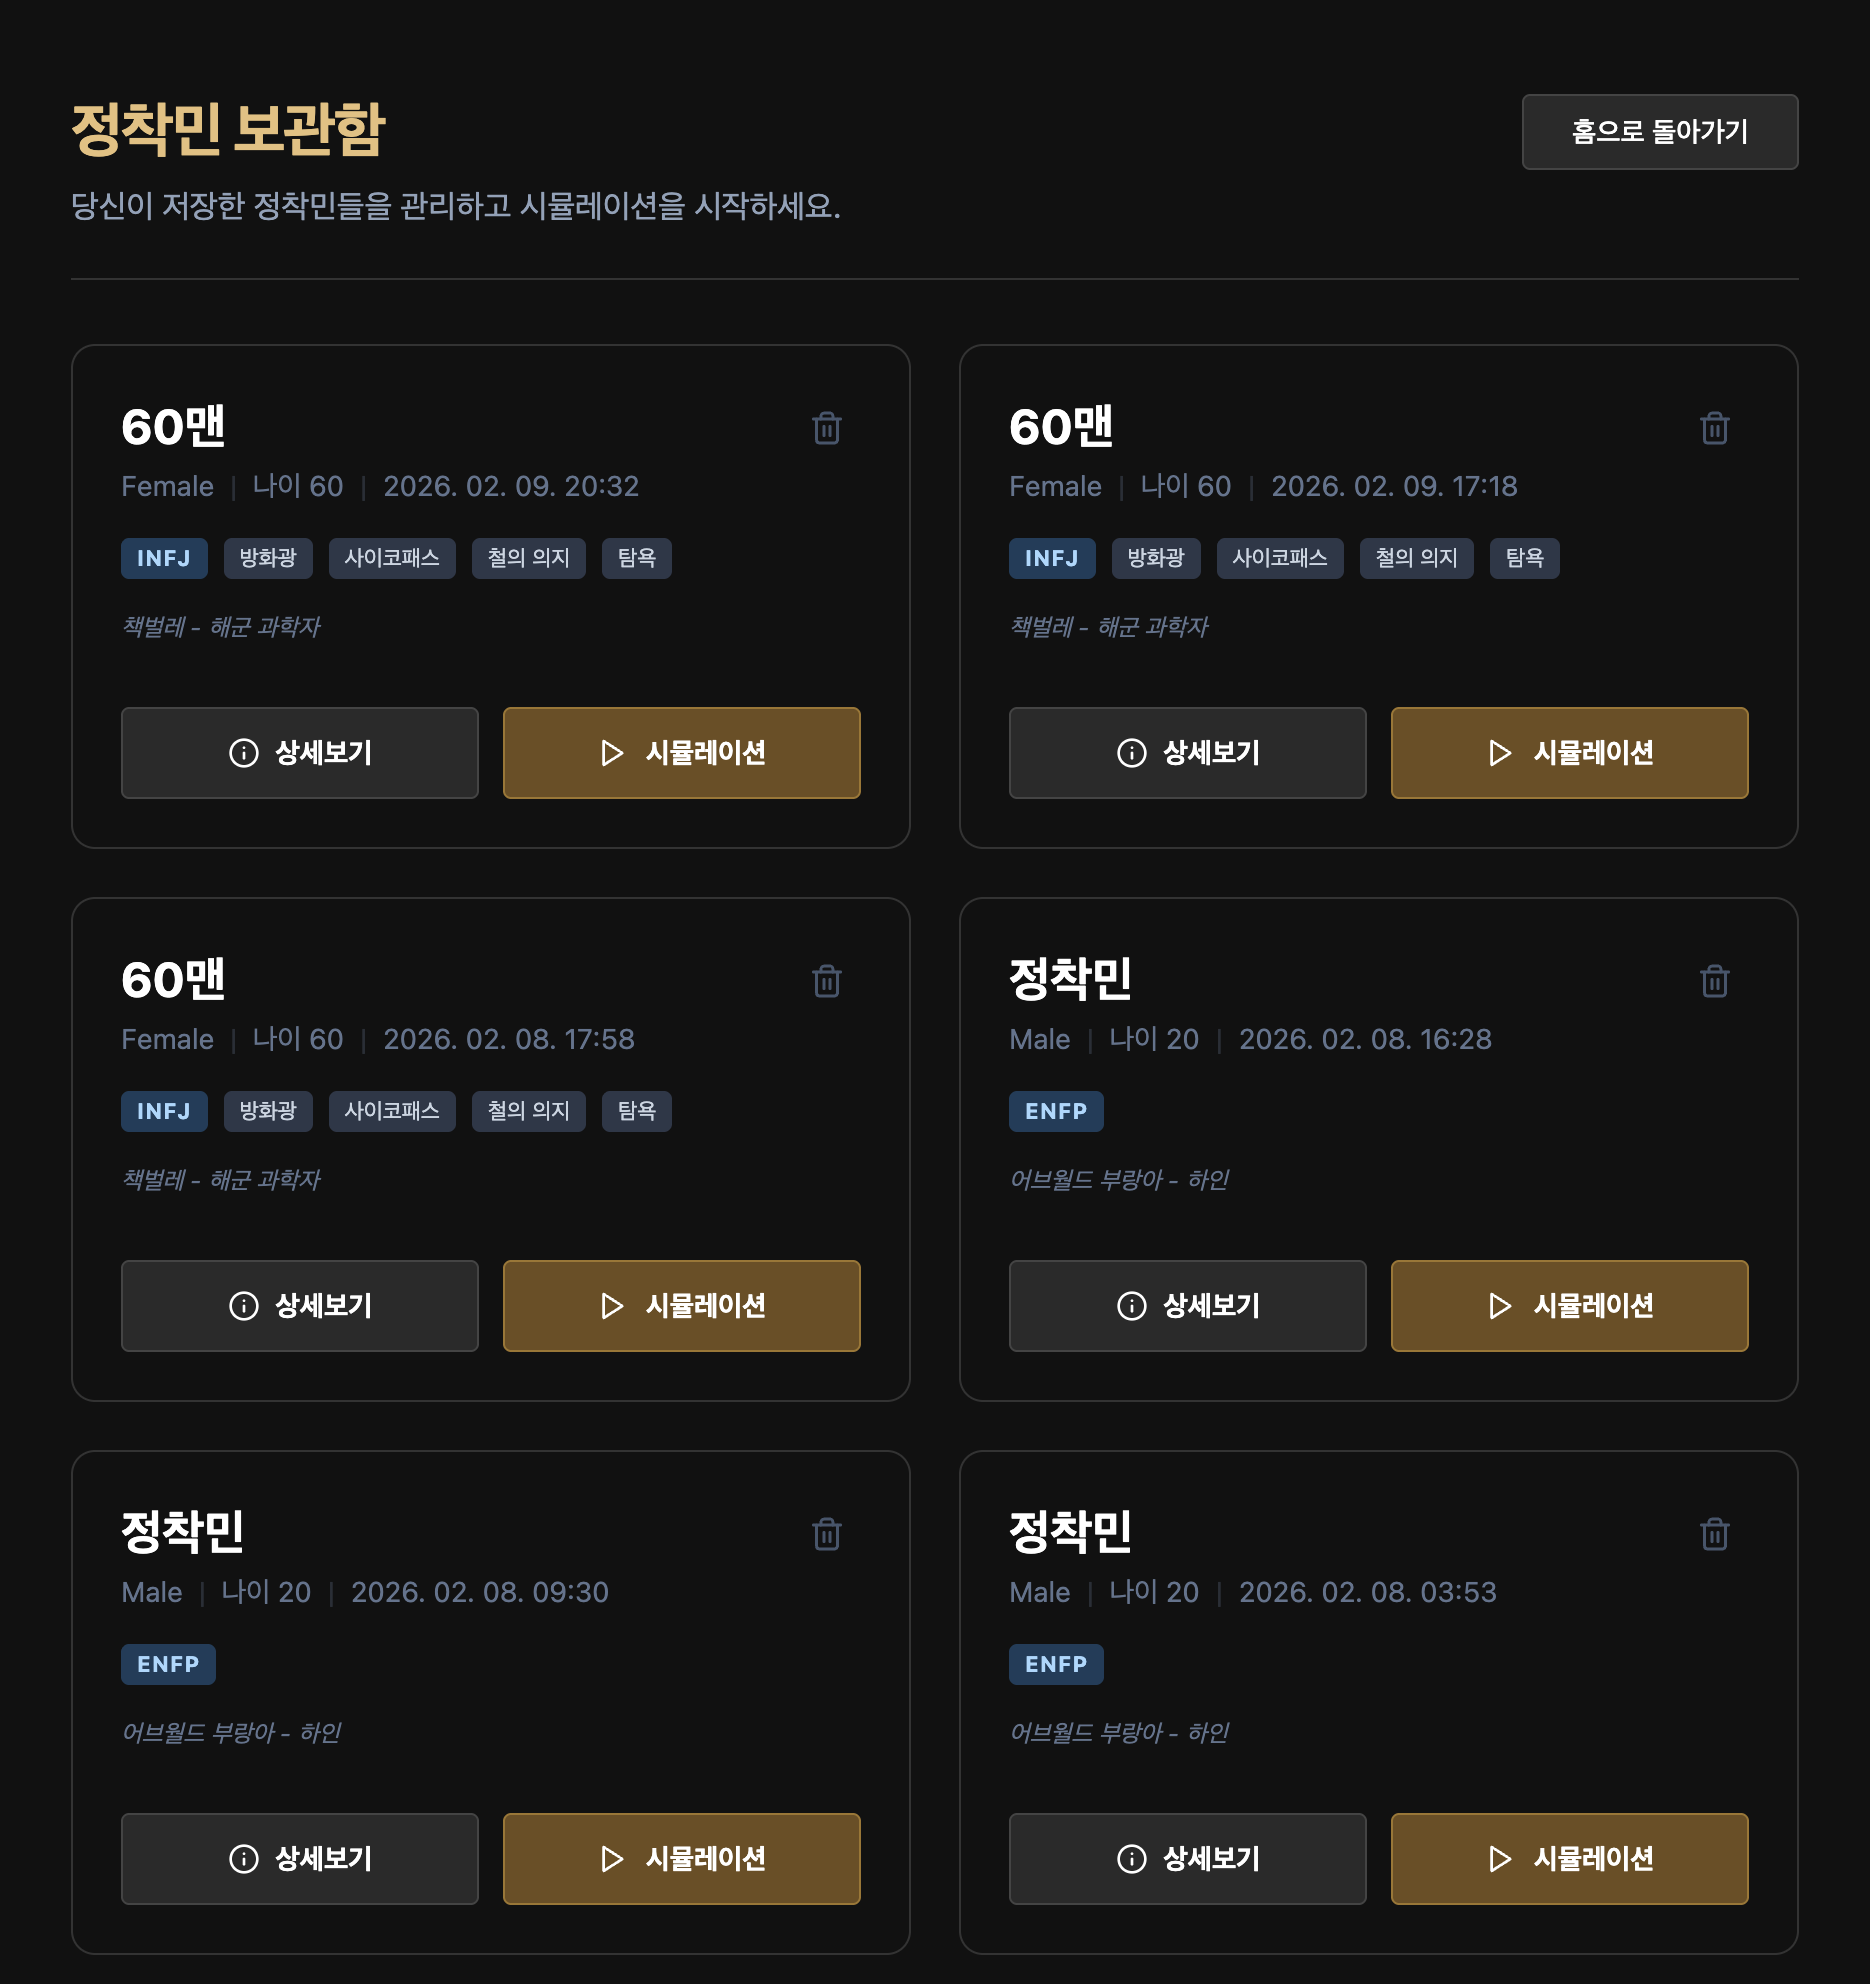Click trash icon on 60맨 17:18 card
The height and width of the screenshot is (1984, 1870).
pyautogui.click(x=1714, y=428)
